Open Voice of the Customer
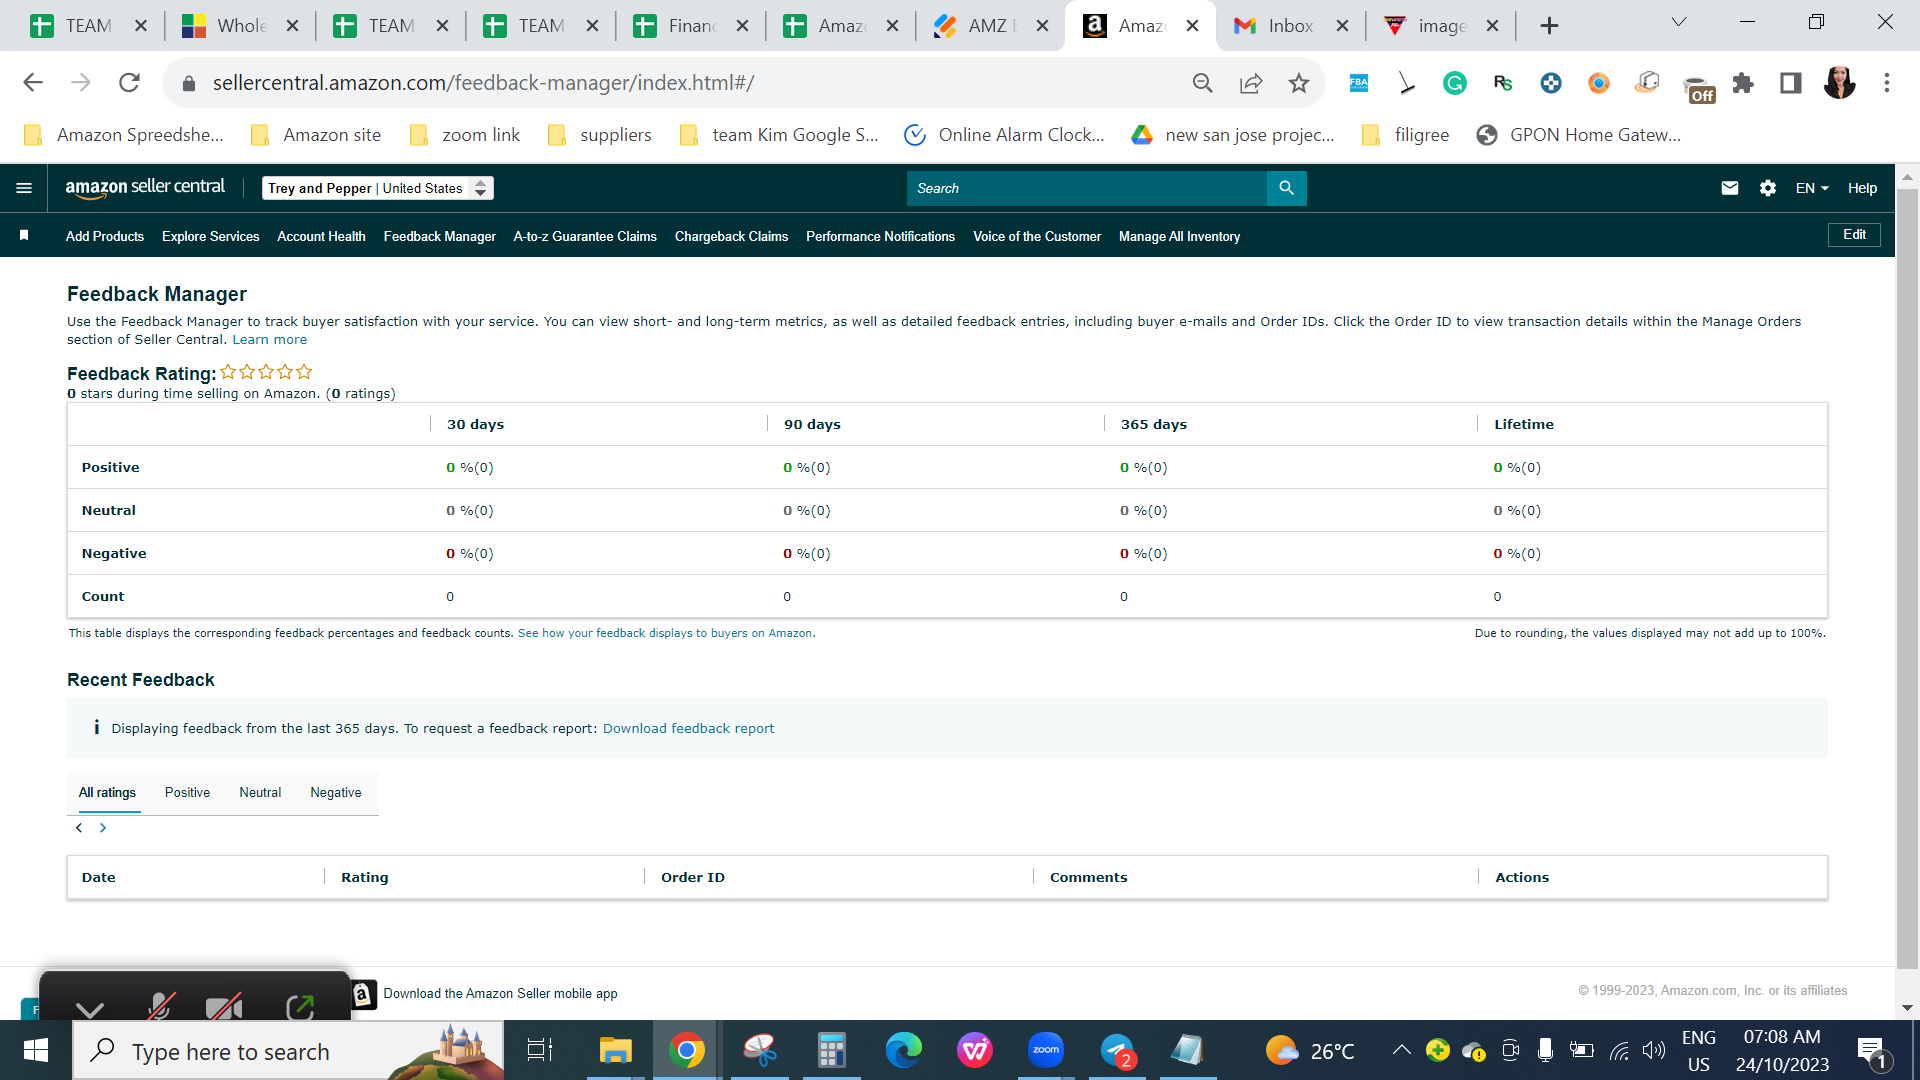1920x1080 pixels. tap(1037, 237)
